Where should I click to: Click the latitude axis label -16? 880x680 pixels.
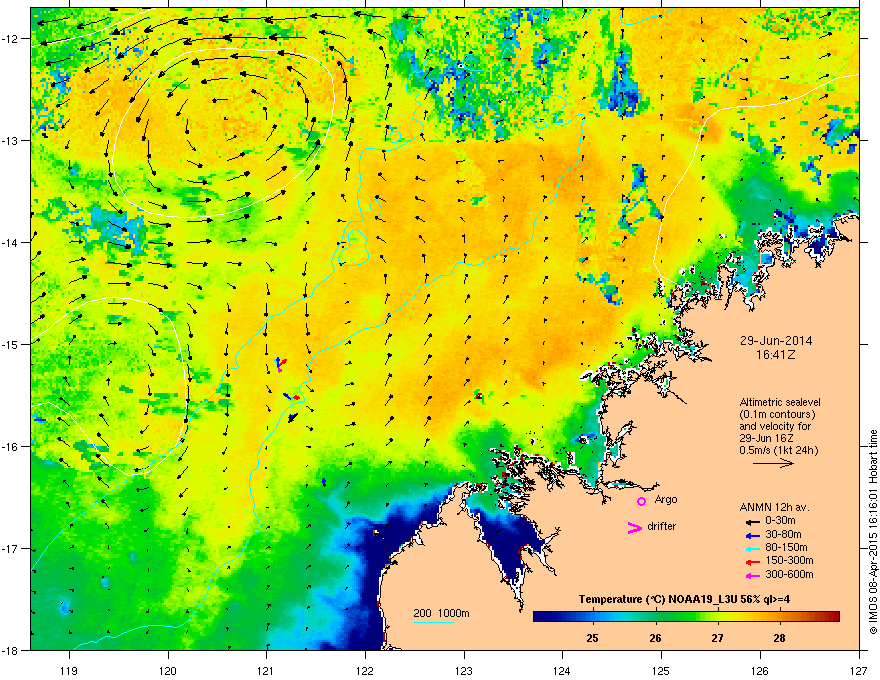coord(12,447)
